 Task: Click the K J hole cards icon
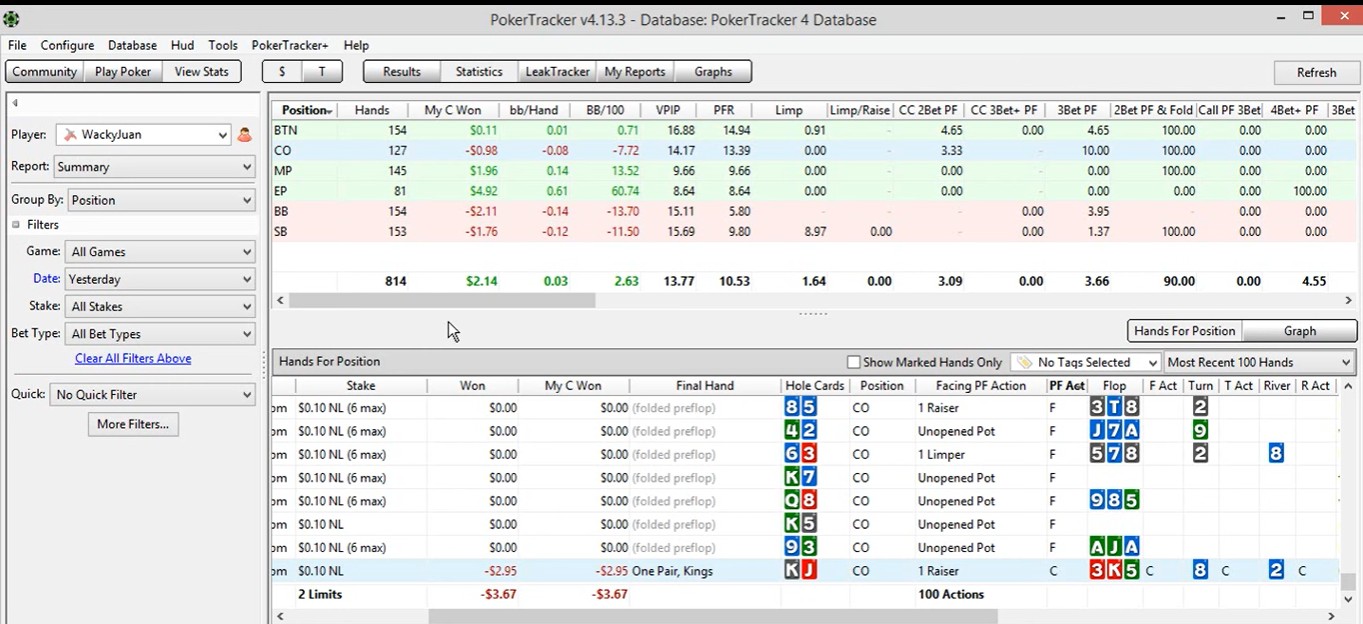click(800, 571)
